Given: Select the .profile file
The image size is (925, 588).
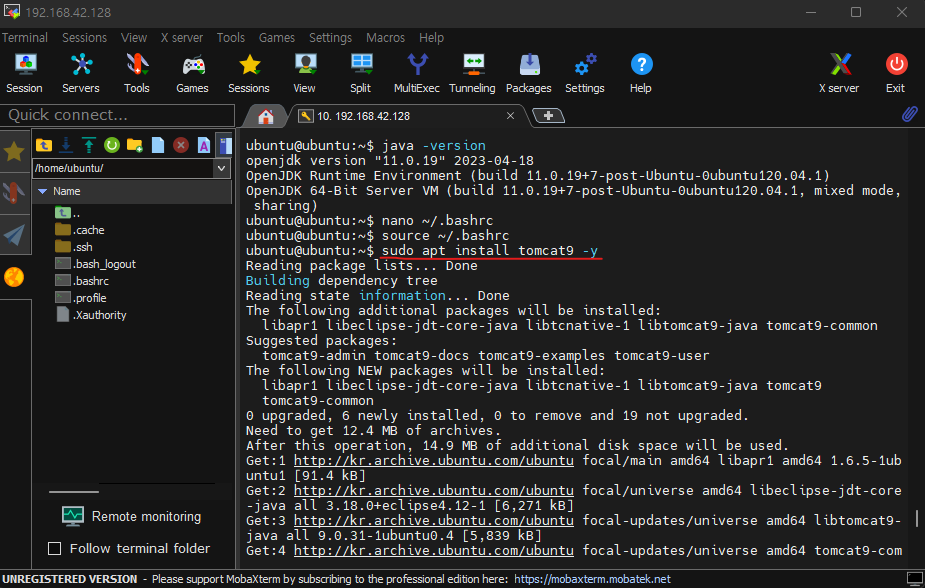Looking at the screenshot, I should [x=81, y=298].
